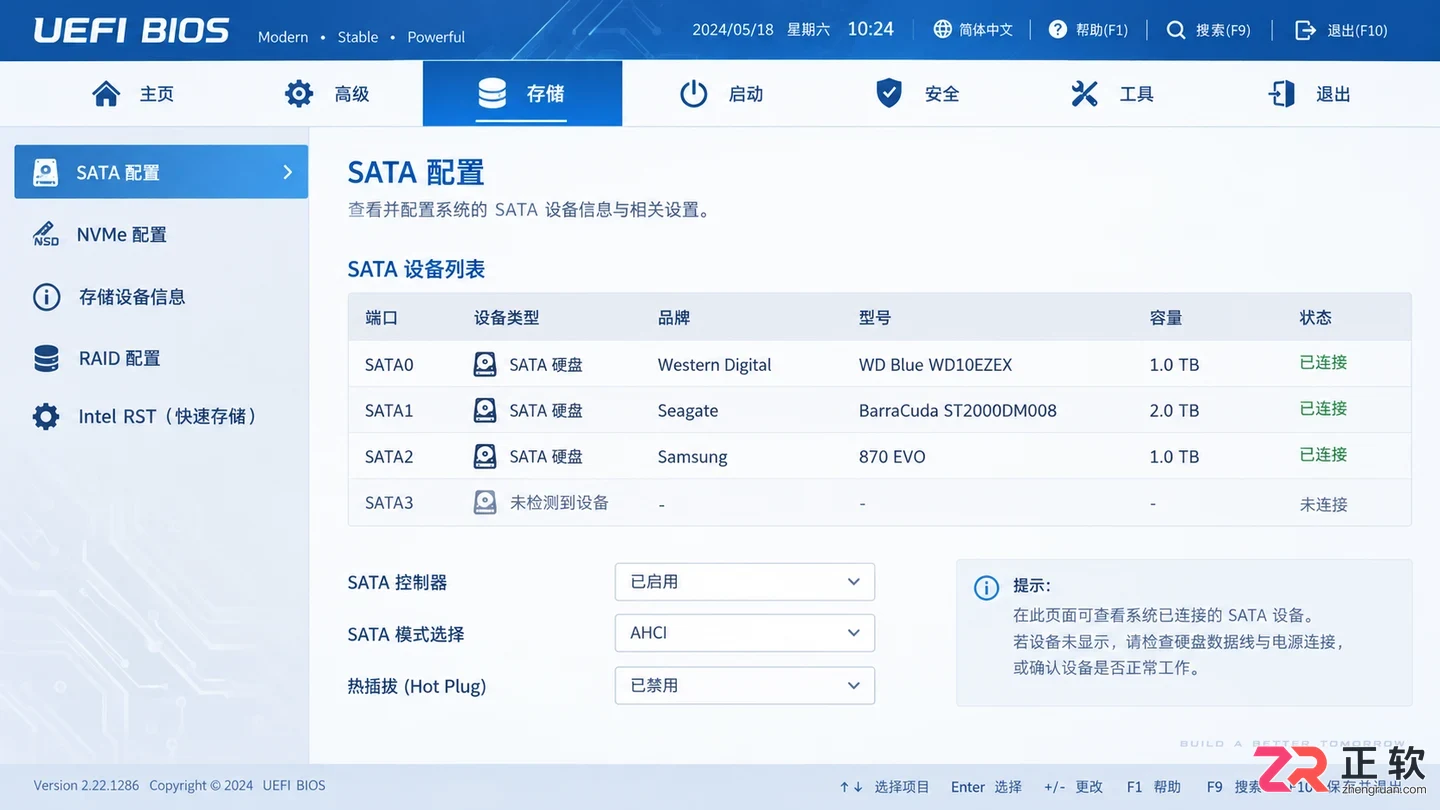Select the 存储 tab
This screenshot has height=810, width=1440.
522,94
